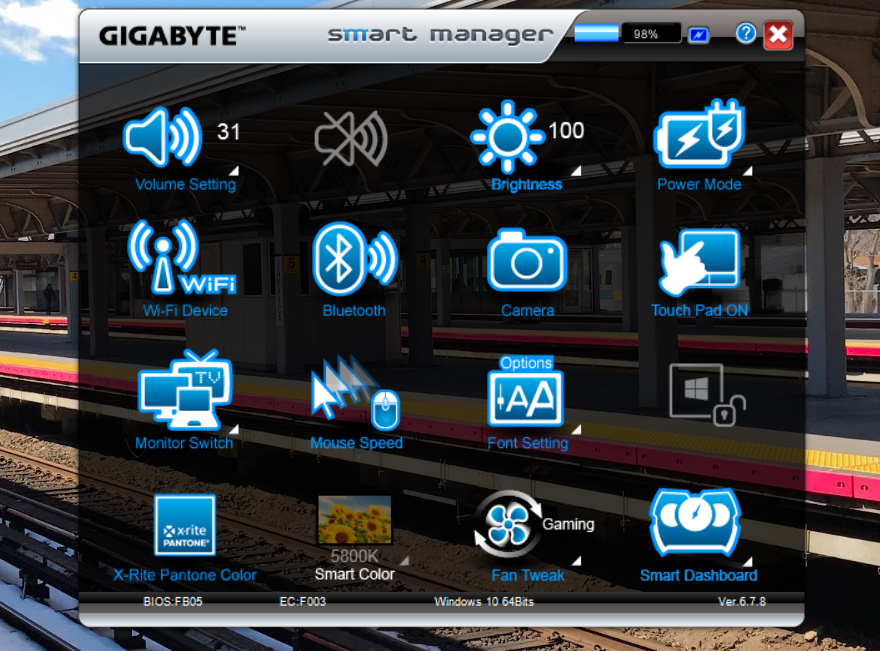880x651 pixels.
Task: Open the Smart Color sunflower thumbnail
Action: tap(355, 520)
